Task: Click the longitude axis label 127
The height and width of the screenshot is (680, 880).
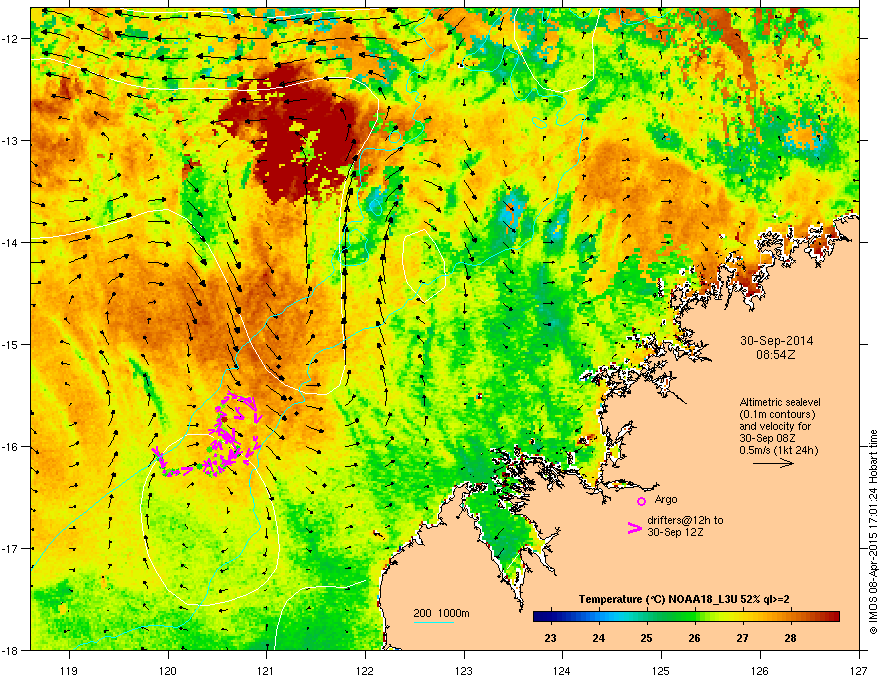Action: 859,670
